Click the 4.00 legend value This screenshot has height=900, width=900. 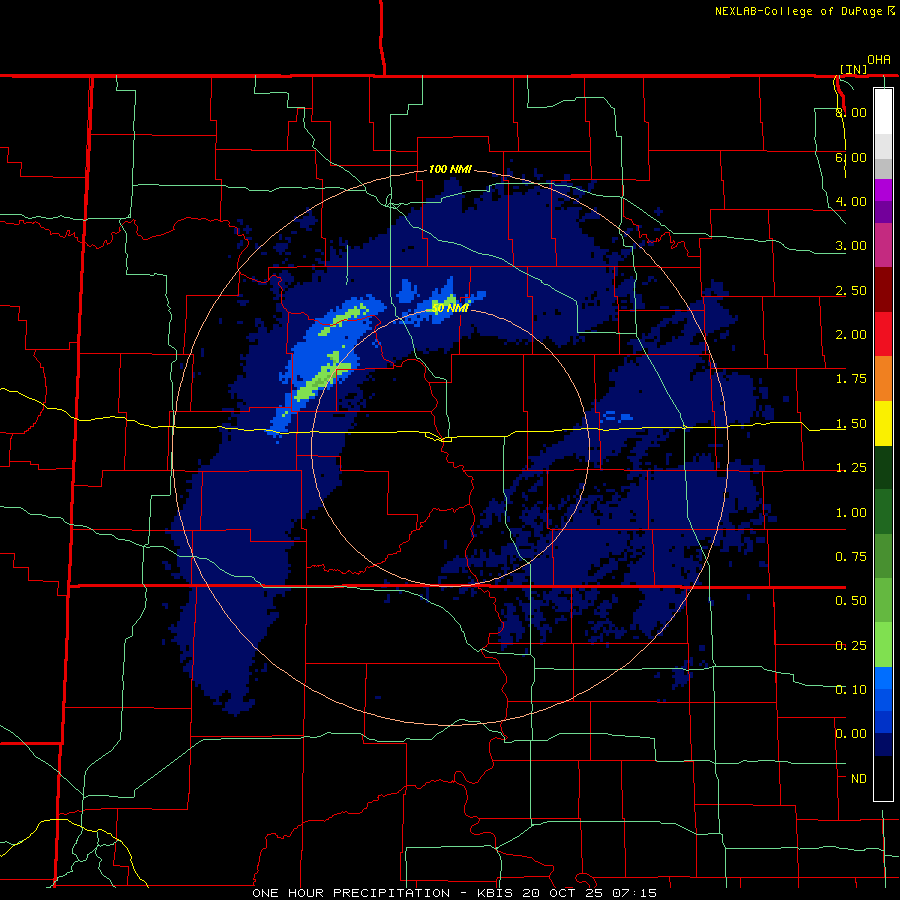(851, 201)
